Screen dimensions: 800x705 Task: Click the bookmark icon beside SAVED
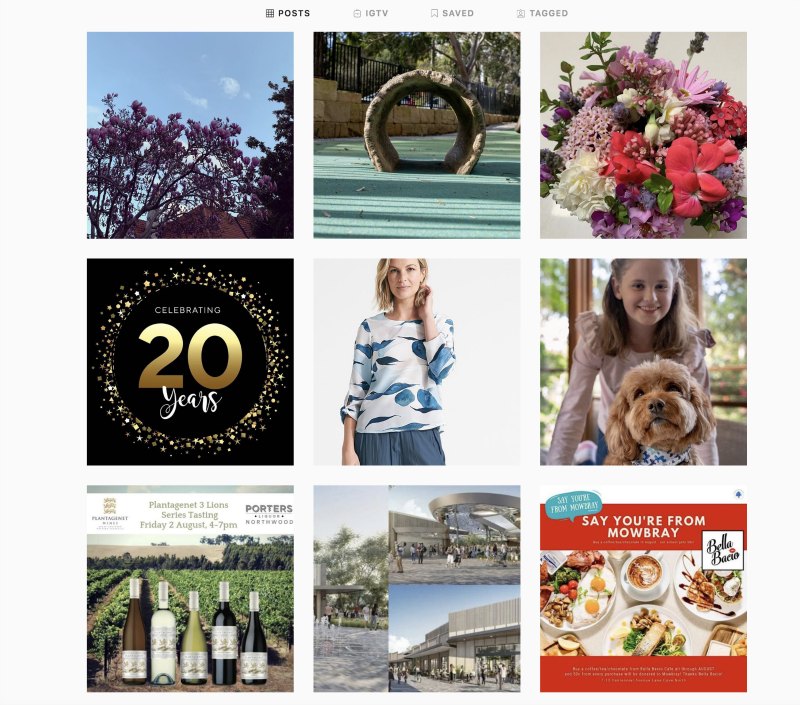pos(434,13)
